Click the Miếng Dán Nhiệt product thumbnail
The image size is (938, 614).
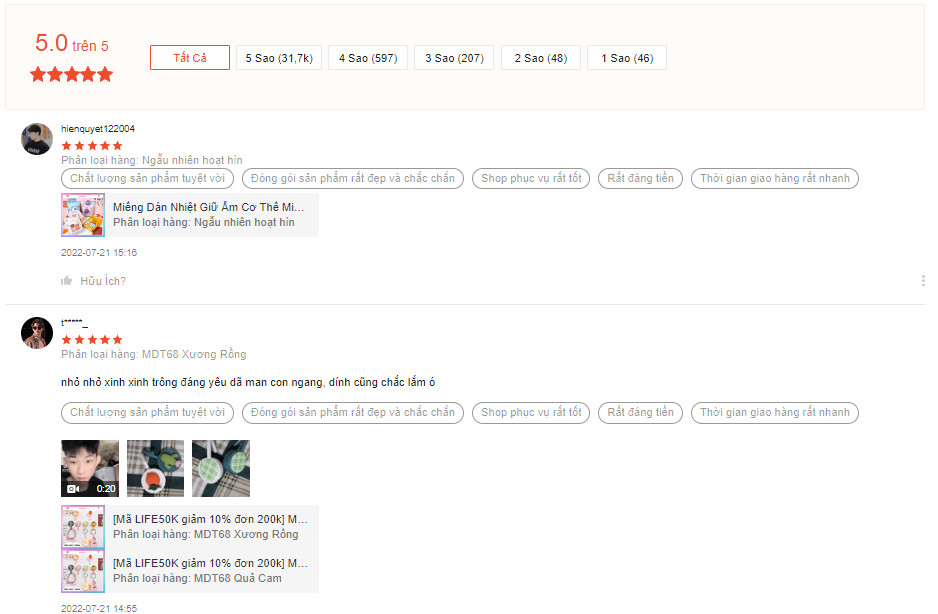83,215
